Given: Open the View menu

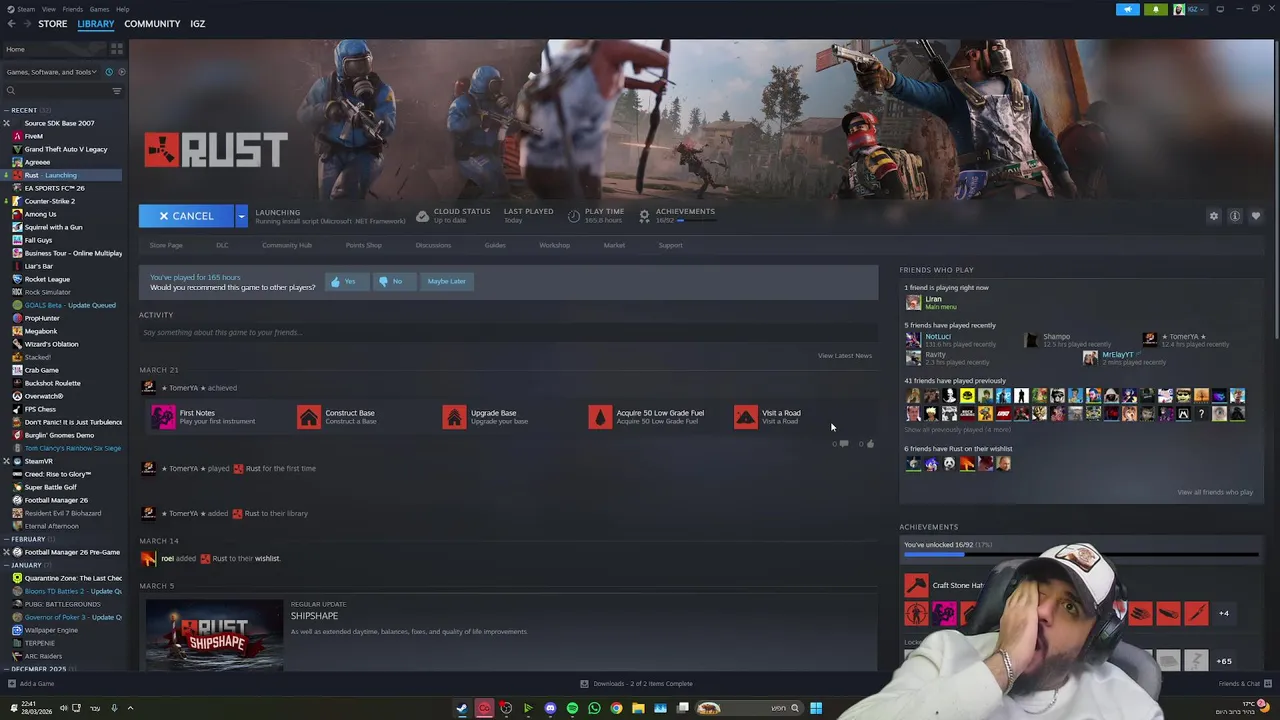Looking at the screenshot, I should coord(48,9).
